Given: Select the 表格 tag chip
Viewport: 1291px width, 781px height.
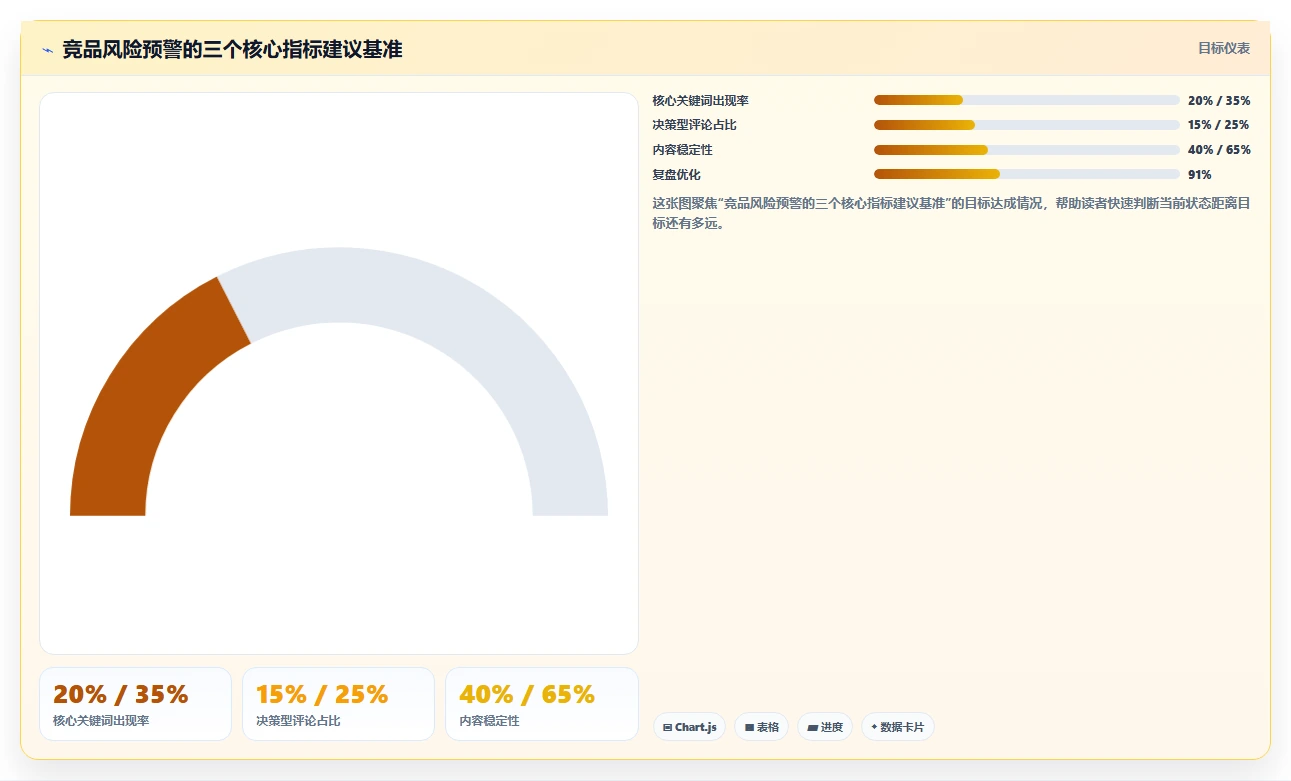Looking at the screenshot, I should point(762,727).
